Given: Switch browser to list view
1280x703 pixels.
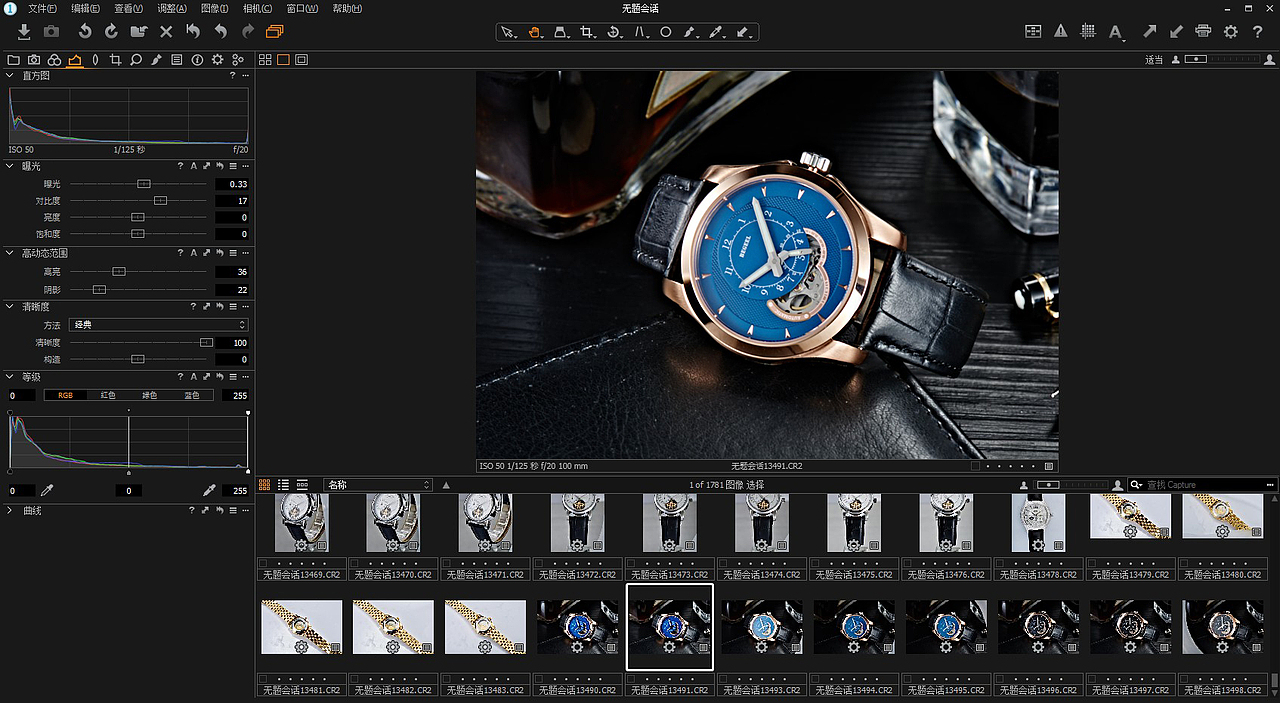Looking at the screenshot, I should [x=284, y=484].
